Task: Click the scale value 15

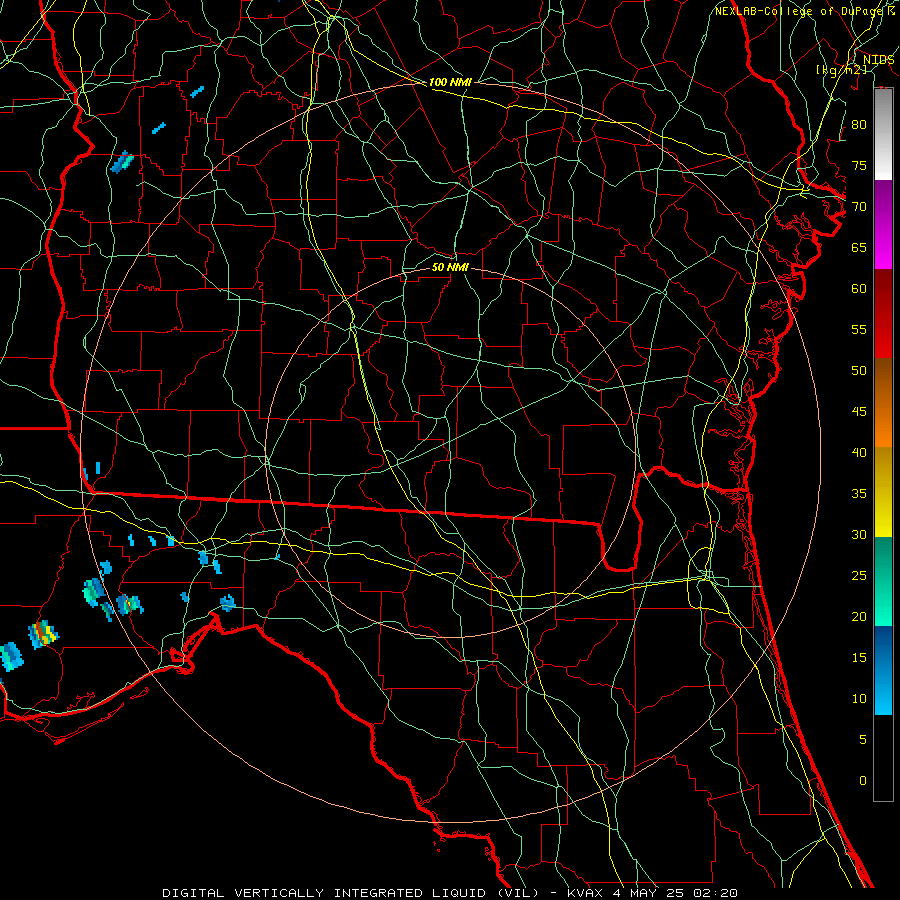Action: [x=859, y=657]
